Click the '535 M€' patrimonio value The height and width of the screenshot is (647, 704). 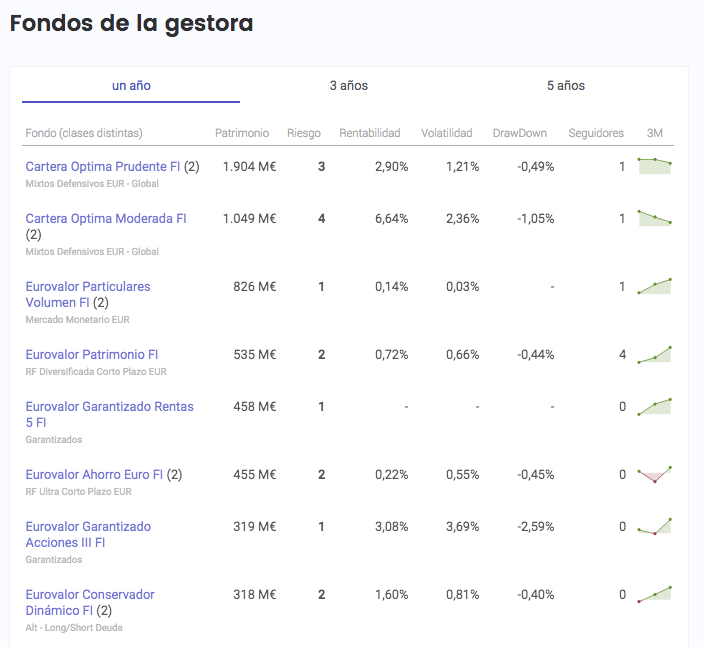[255, 355]
